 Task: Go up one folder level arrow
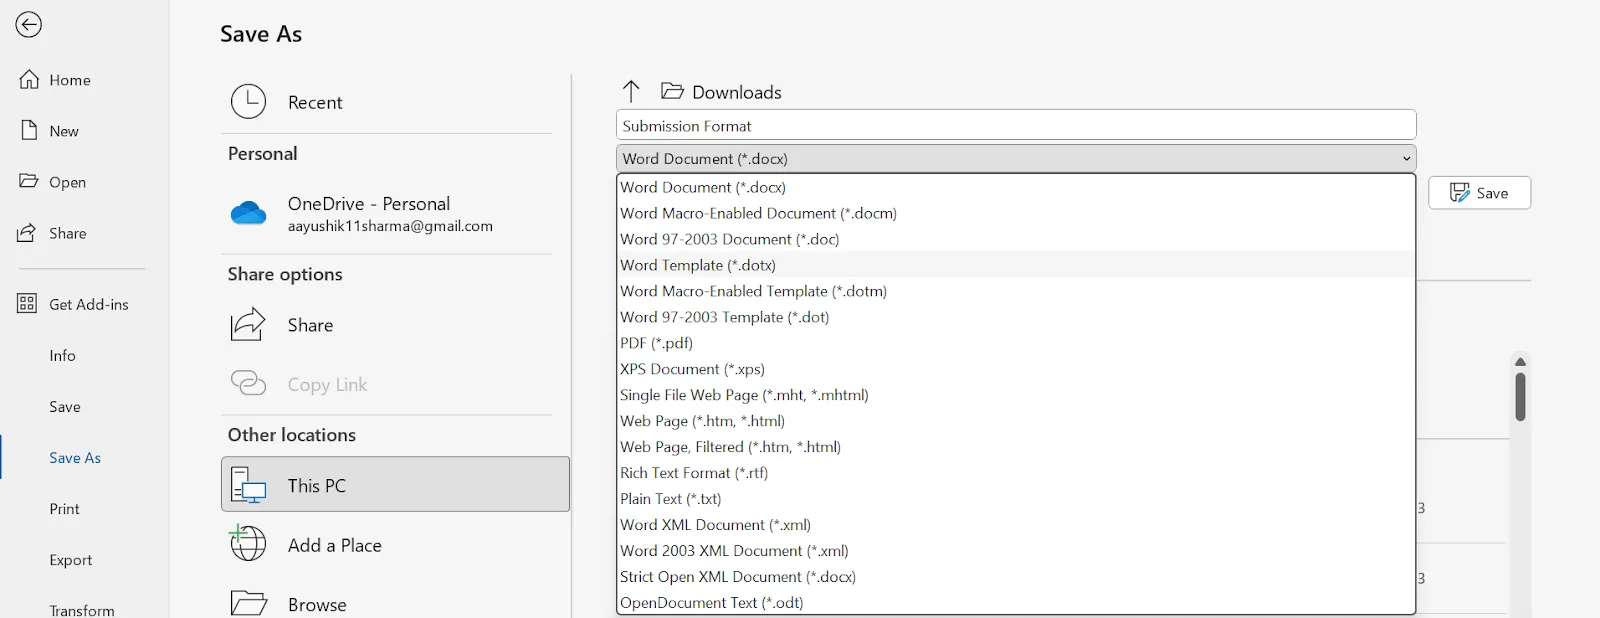(631, 91)
